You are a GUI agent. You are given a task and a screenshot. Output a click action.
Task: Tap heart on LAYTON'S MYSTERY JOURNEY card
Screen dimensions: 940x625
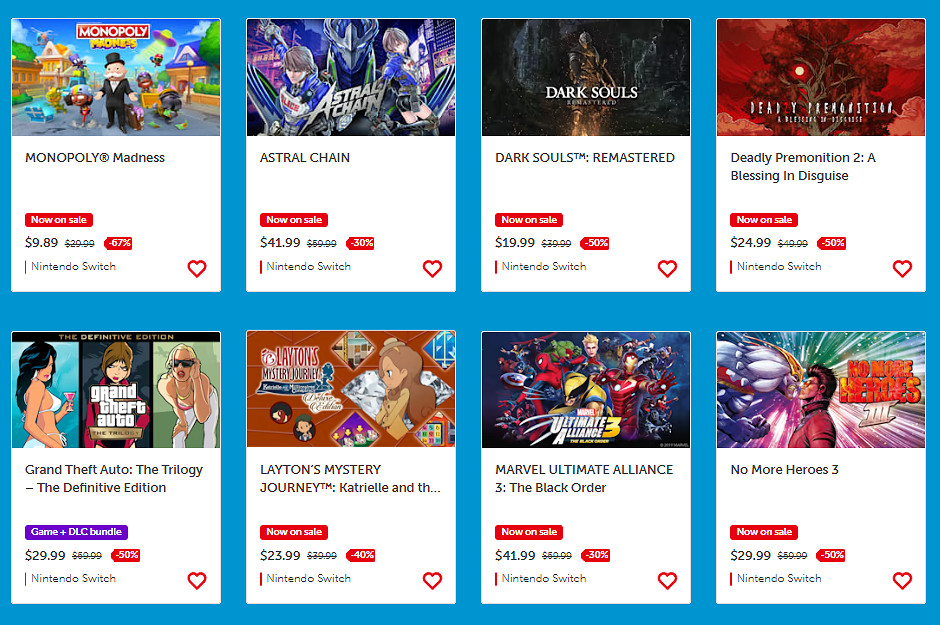[x=432, y=580]
